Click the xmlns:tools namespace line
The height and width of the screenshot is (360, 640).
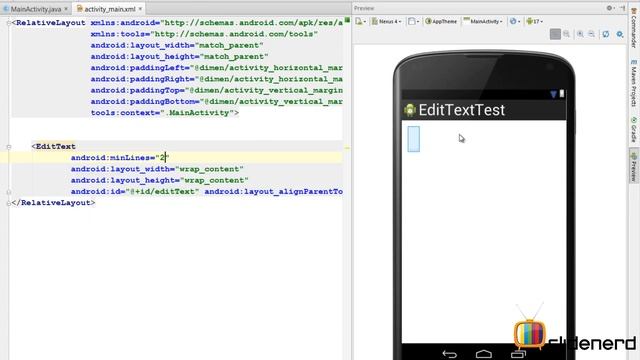pyautogui.click(x=204, y=34)
